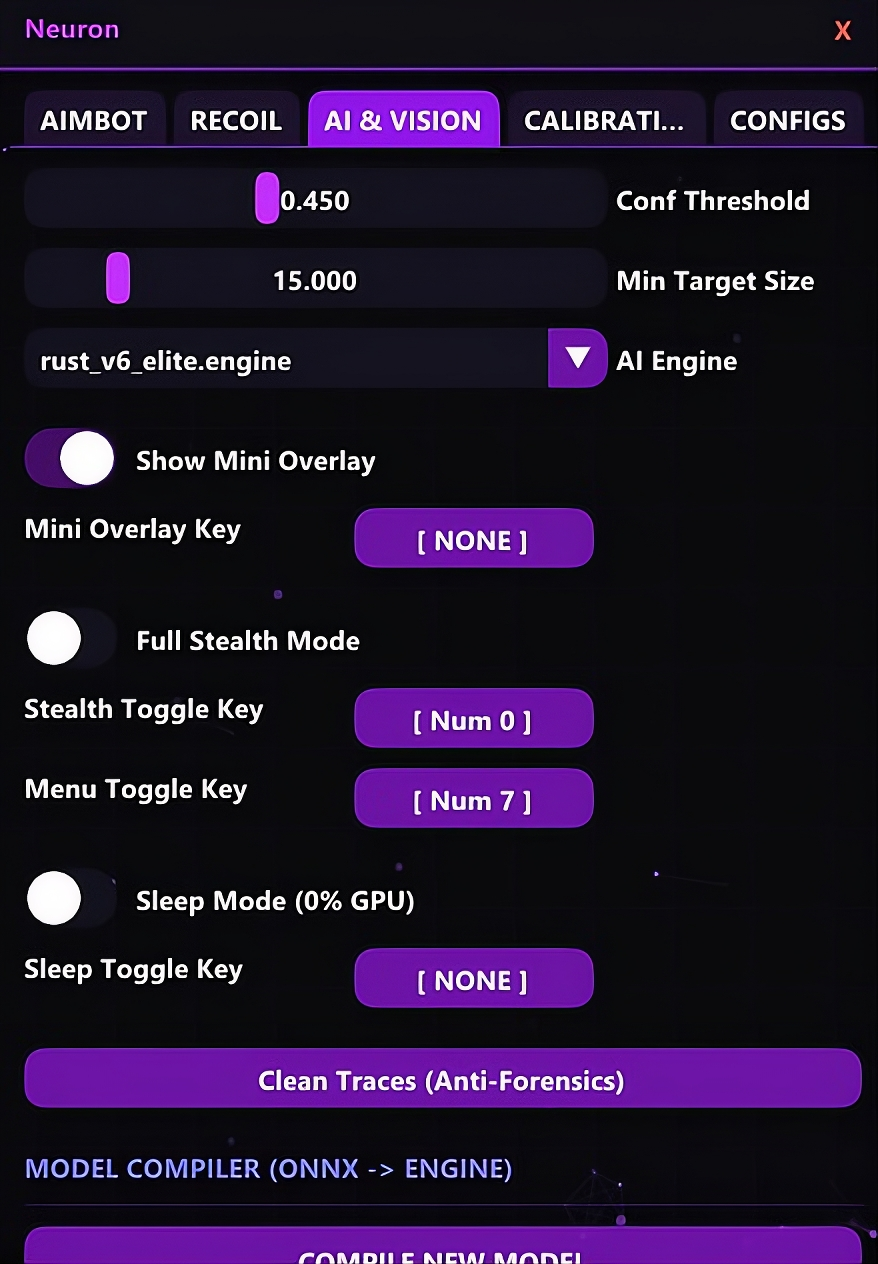The height and width of the screenshot is (1264, 878).
Task: Click the Min Target Size slider handle
Action: pyautogui.click(x=118, y=278)
